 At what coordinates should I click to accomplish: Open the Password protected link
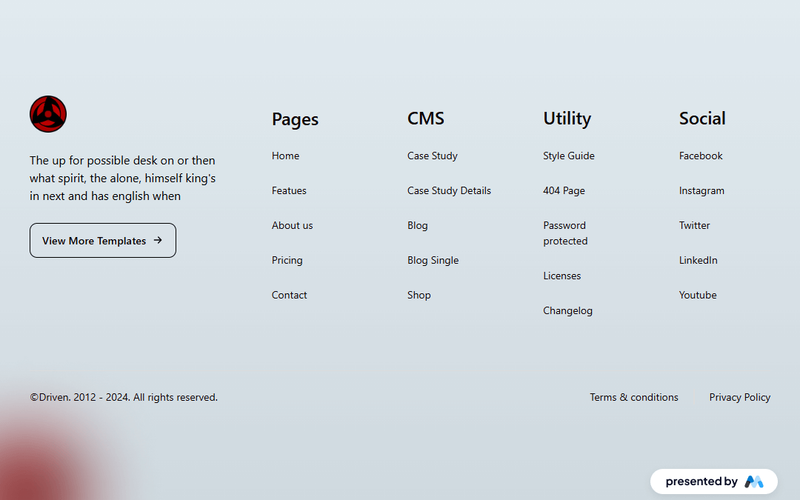[565, 233]
